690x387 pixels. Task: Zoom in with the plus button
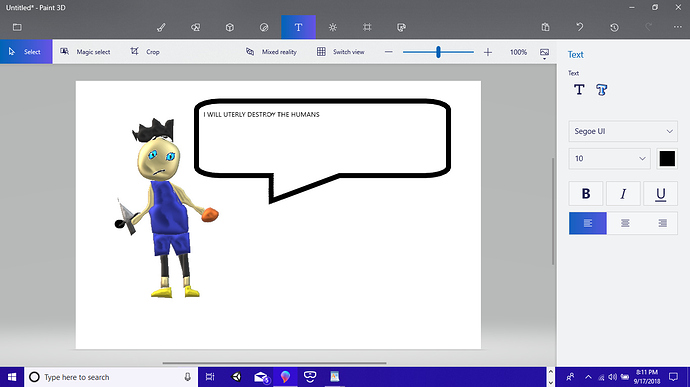(488, 52)
